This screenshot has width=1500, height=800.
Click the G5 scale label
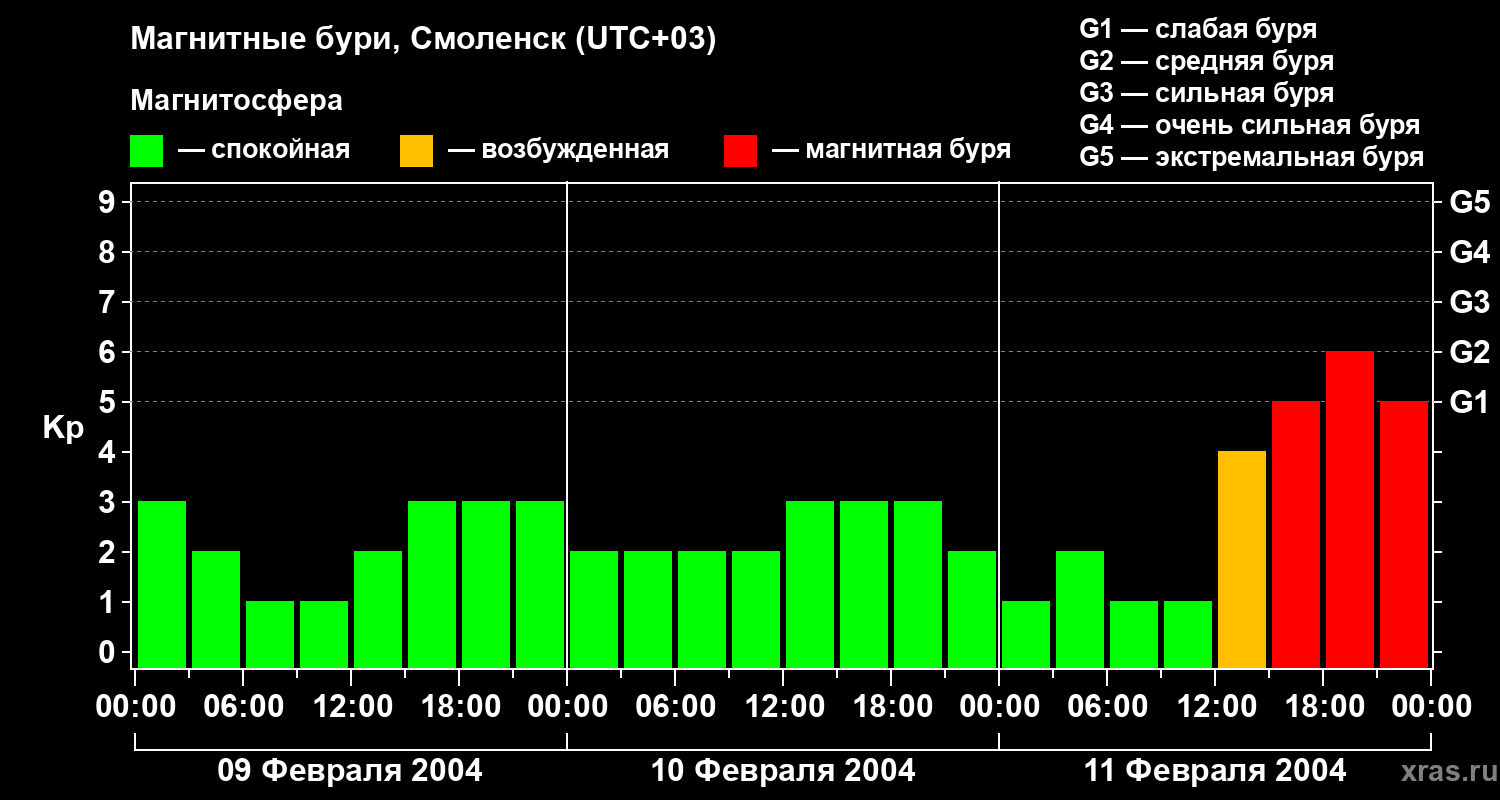[1469, 202]
